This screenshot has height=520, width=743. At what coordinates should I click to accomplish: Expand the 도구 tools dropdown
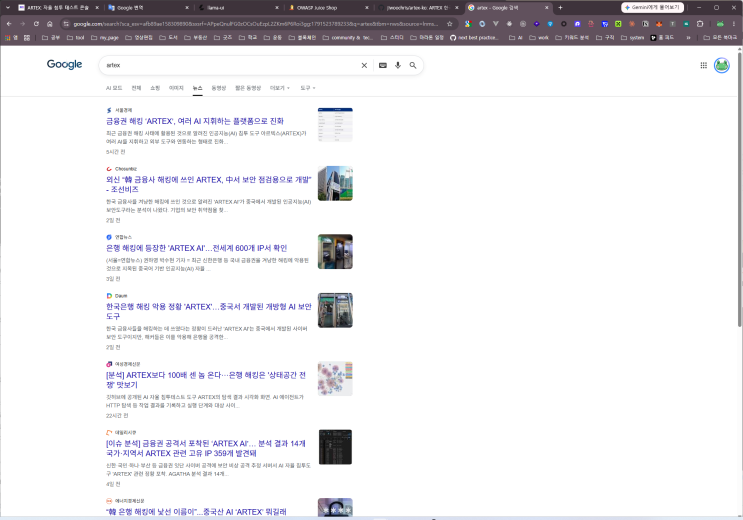tap(308, 88)
